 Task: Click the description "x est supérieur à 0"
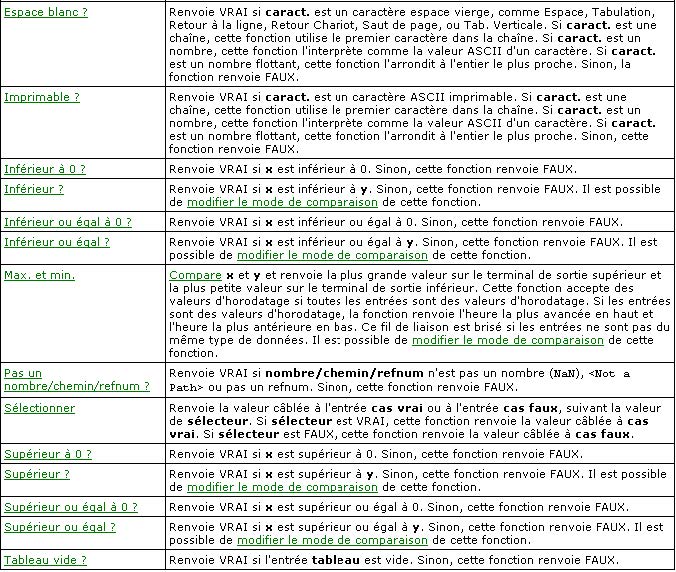click(x=321, y=454)
